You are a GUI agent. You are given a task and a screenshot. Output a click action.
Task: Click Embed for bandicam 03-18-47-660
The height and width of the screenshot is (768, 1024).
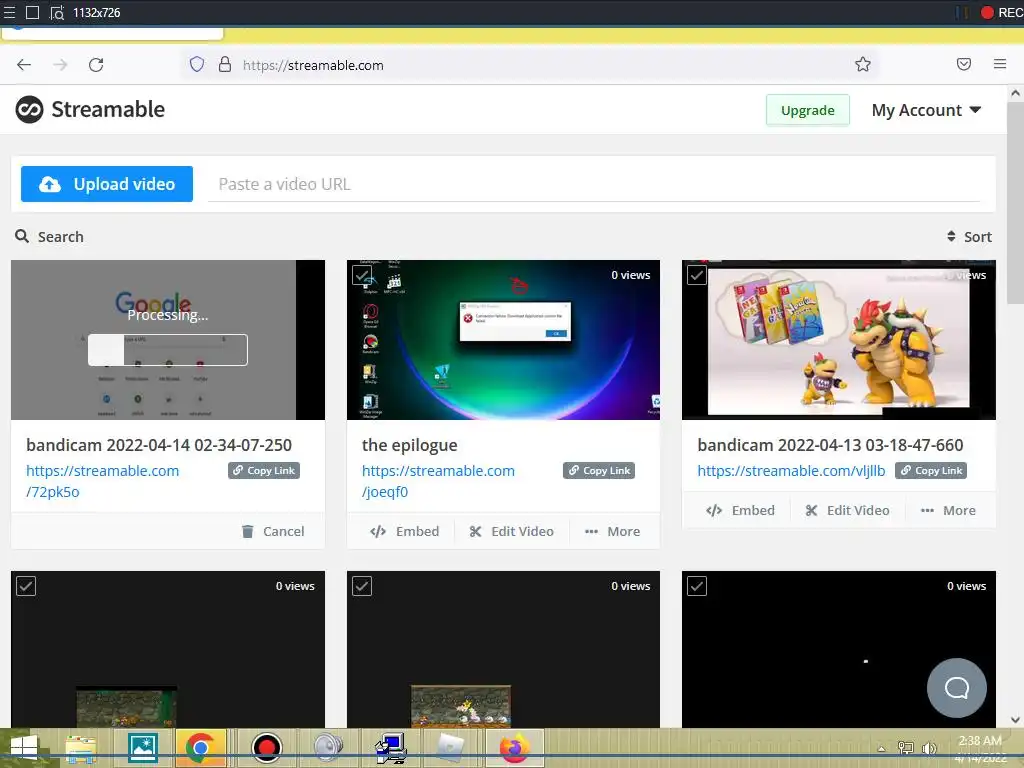click(x=741, y=511)
